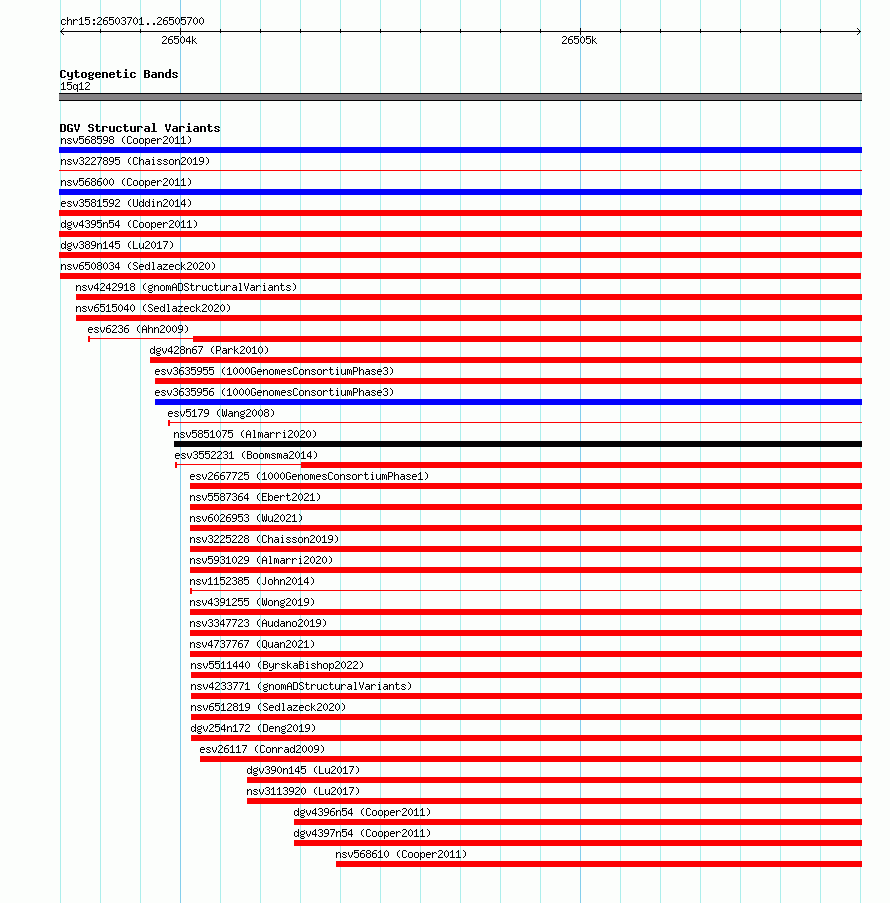
Task: Open the nsv568600 (Cooper2011) variant label
Action: click(126, 183)
